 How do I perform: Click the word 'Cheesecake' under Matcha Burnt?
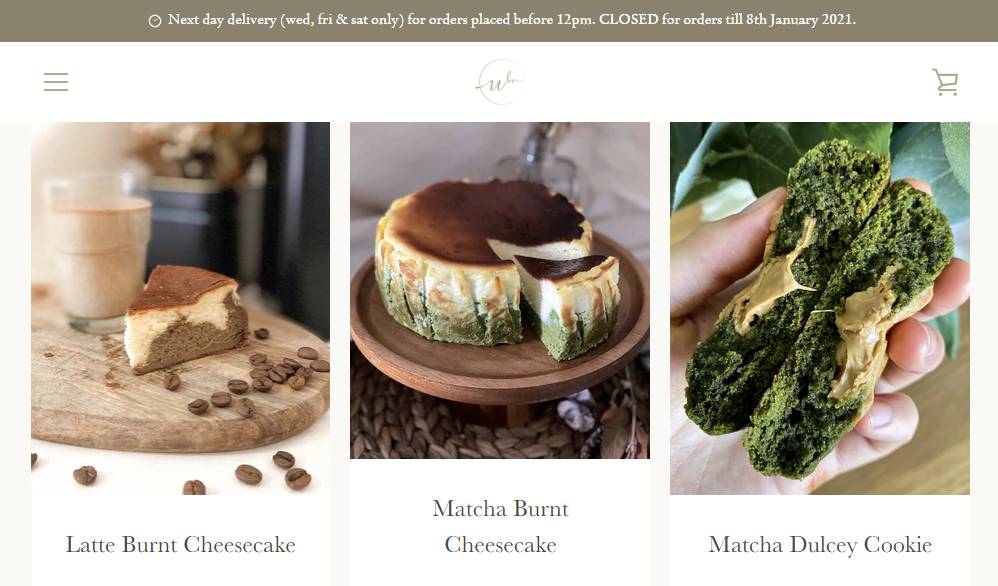tap(500, 545)
